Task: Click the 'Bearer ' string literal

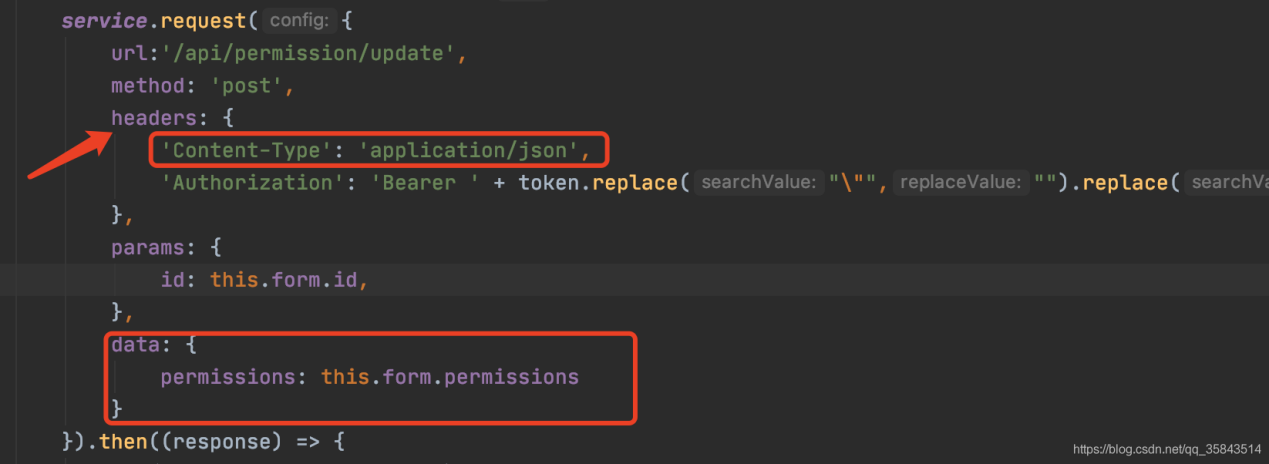Action: pos(425,183)
